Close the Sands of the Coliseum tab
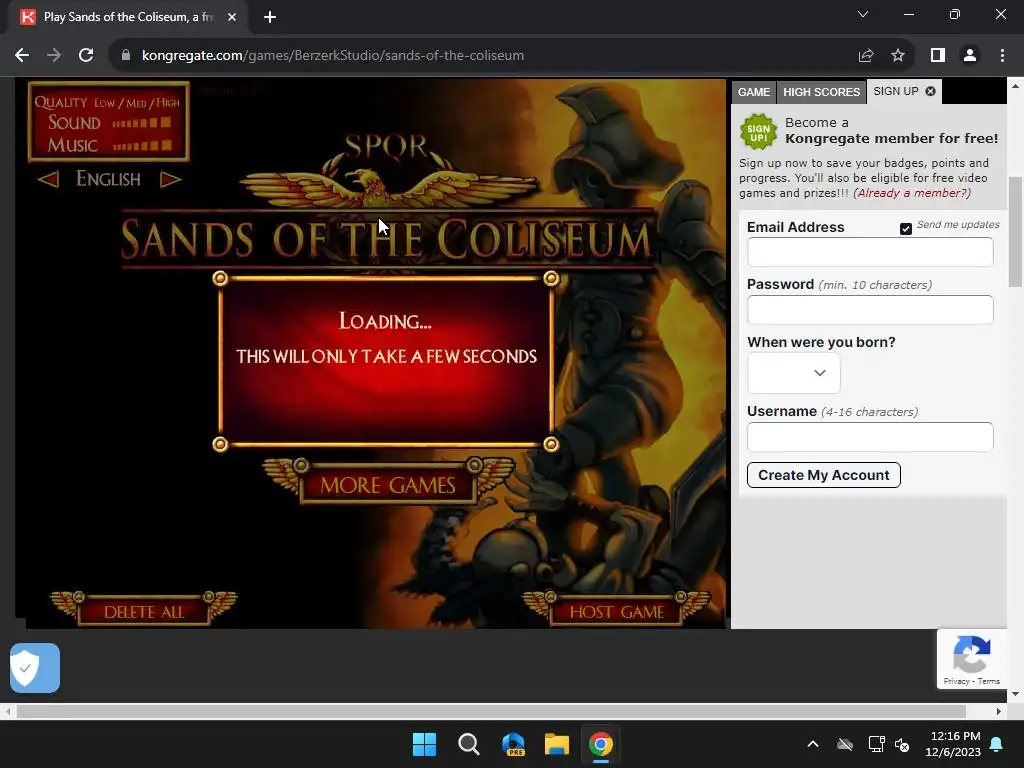 (x=232, y=17)
